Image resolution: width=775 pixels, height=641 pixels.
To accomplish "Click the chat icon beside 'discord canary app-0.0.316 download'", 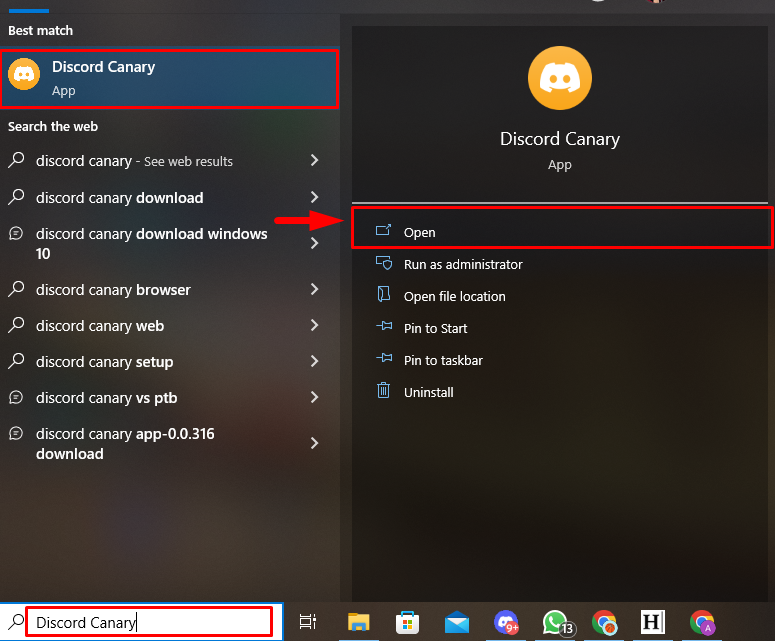I will pyautogui.click(x=16, y=433).
